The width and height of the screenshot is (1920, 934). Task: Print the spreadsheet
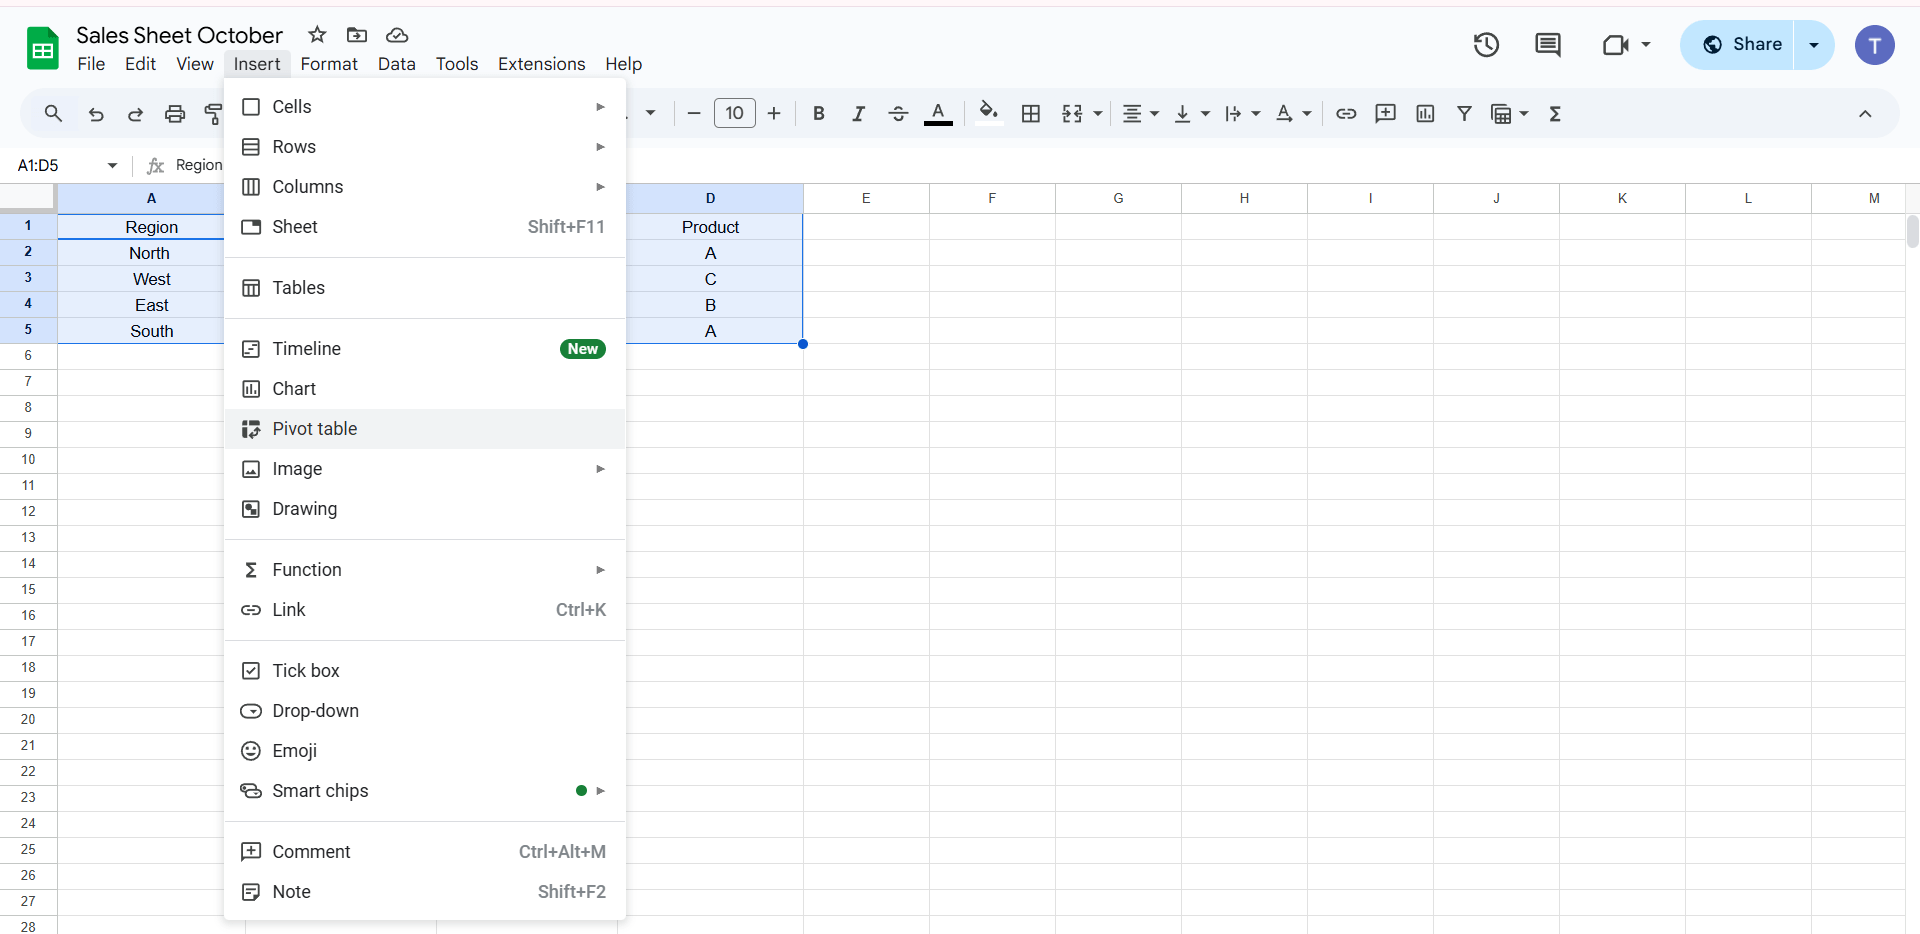click(175, 113)
